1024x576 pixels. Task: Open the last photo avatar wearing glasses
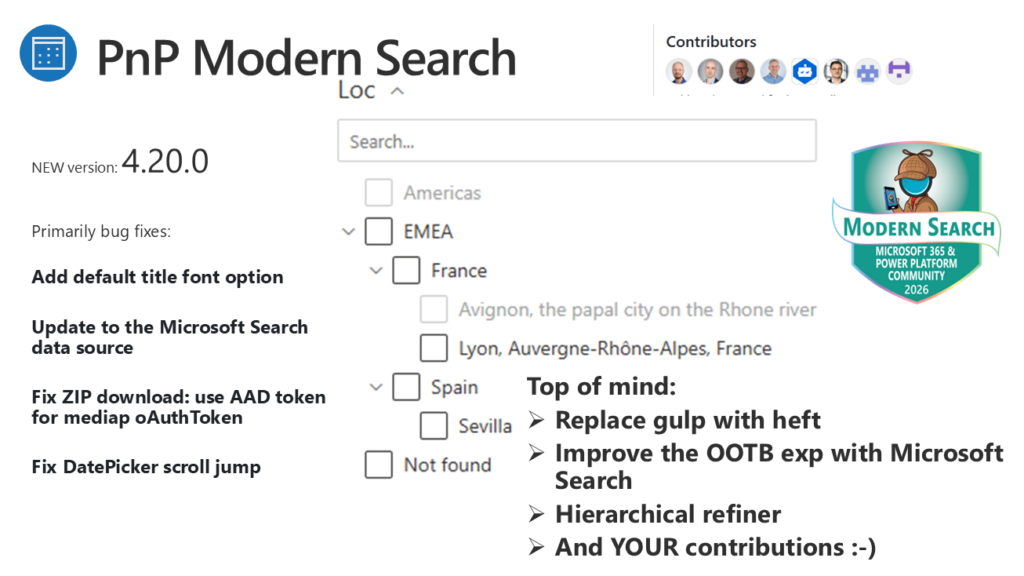tap(836, 71)
